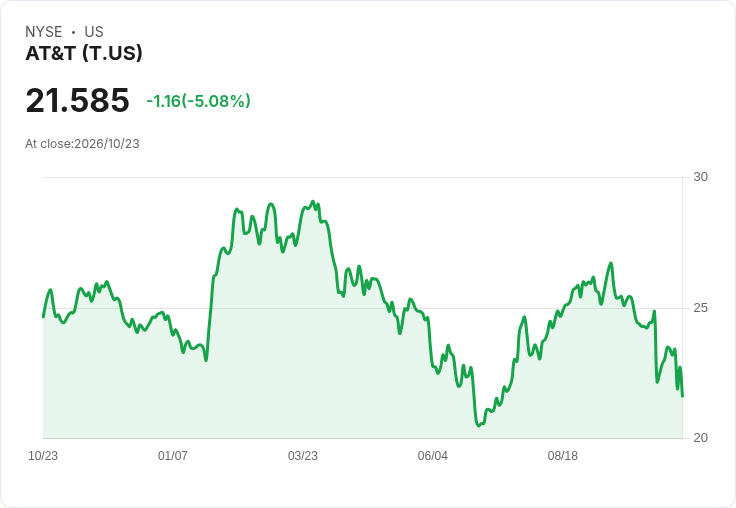
Task: Click the first data point at chart's left end
Action: click(x=43, y=317)
